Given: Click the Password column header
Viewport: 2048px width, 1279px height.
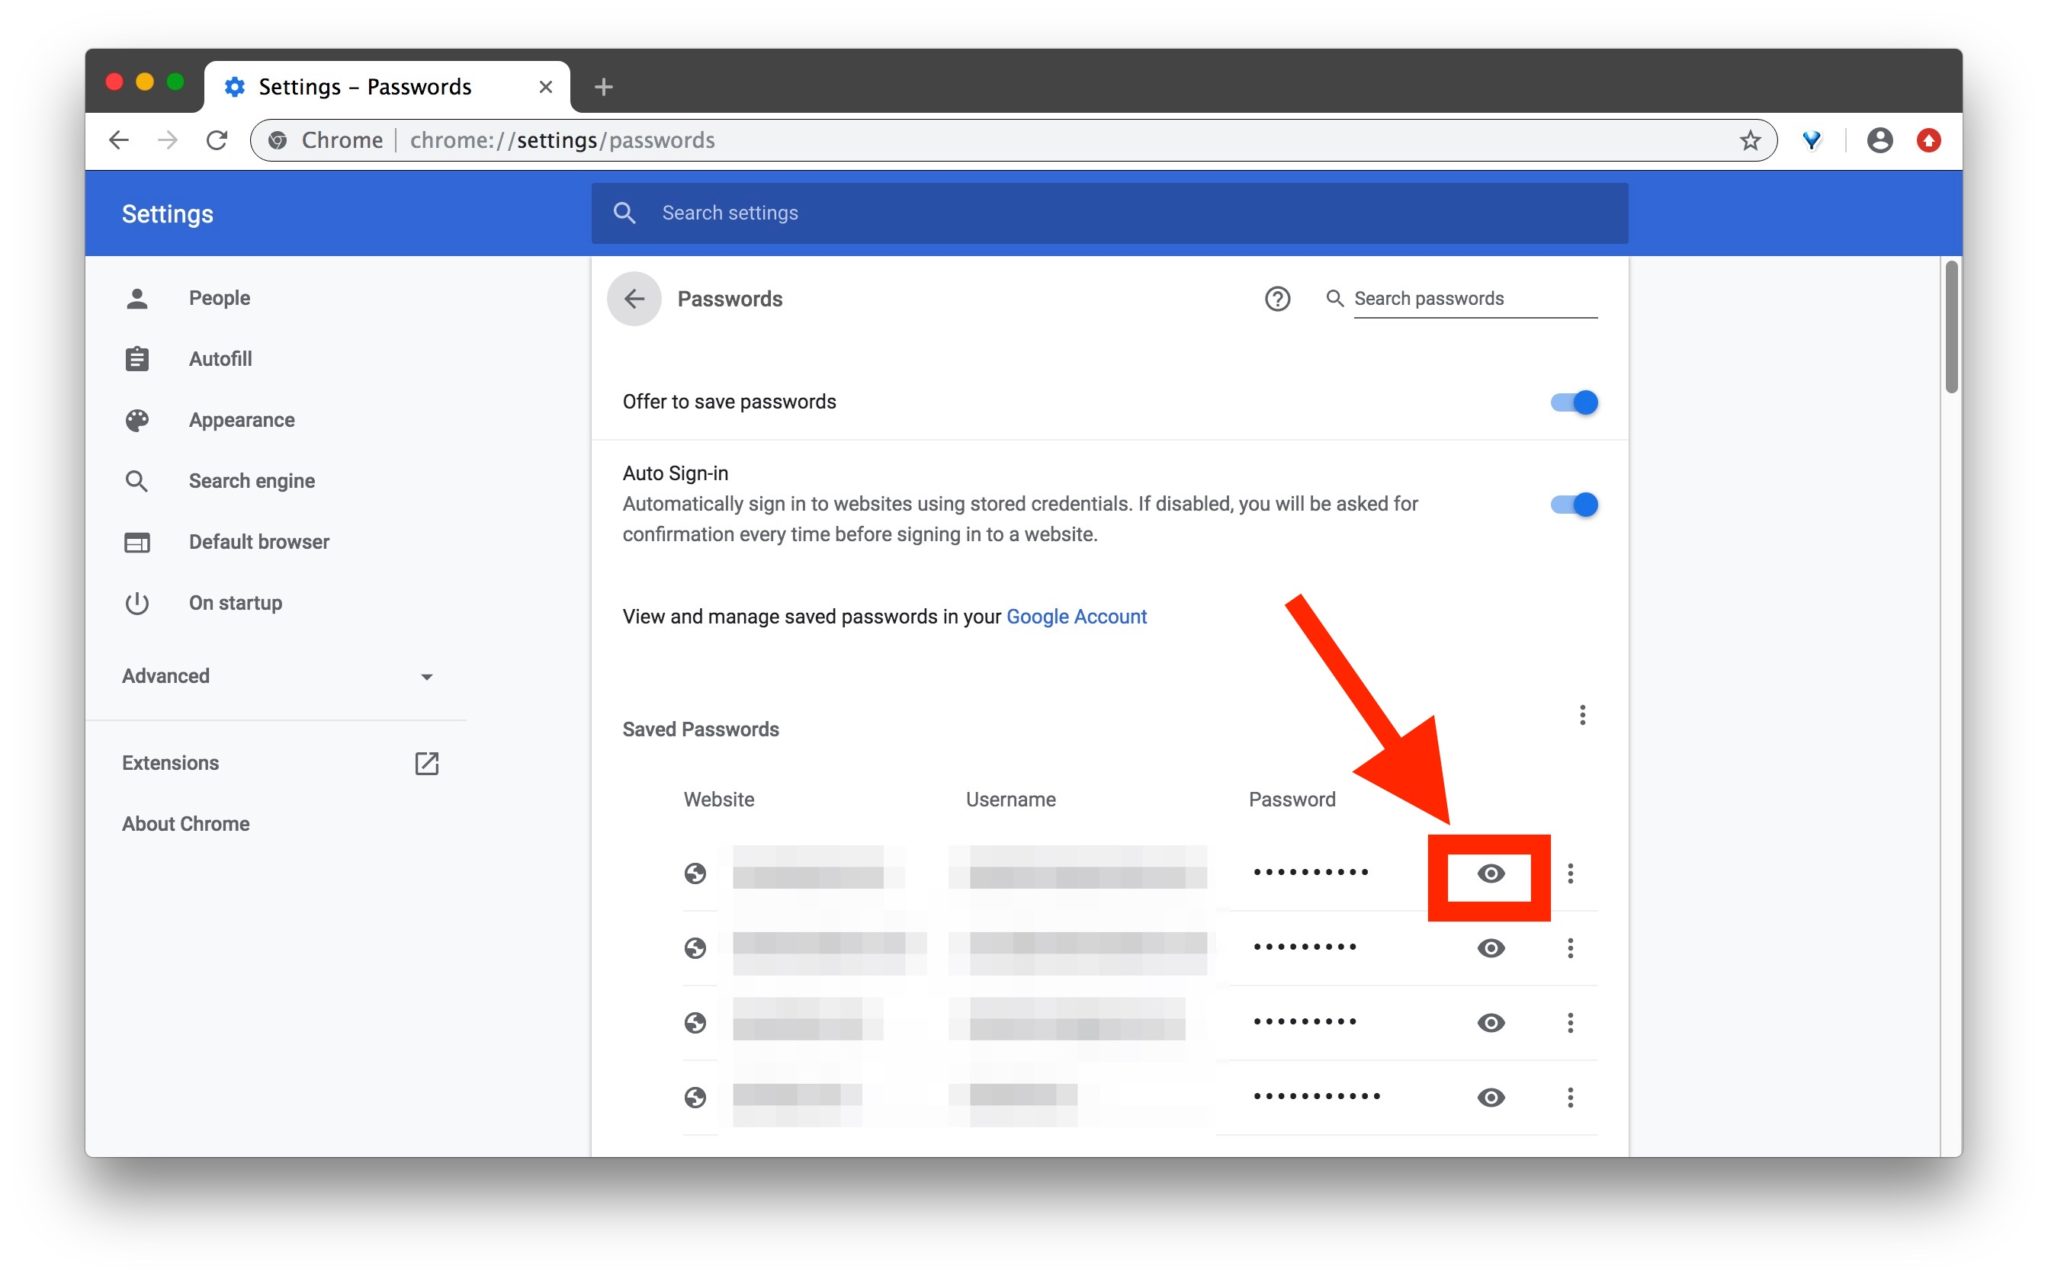Looking at the screenshot, I should point(1292,800).
